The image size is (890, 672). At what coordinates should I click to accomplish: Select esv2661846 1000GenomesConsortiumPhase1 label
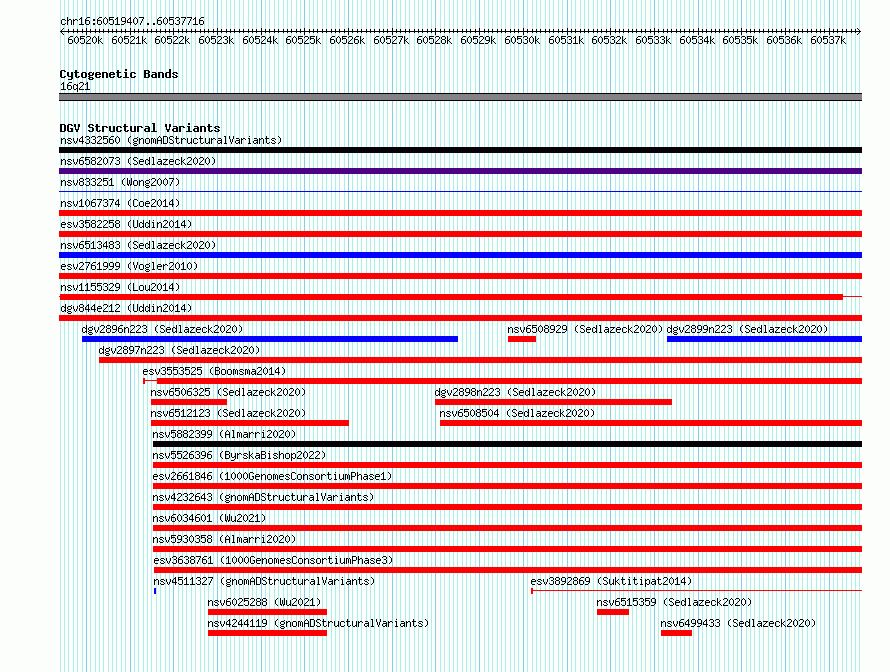272,476
